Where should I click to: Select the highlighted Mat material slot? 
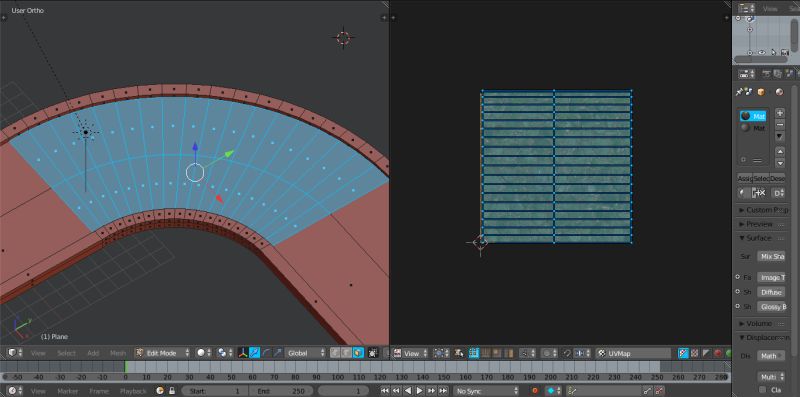coord(754,116)
